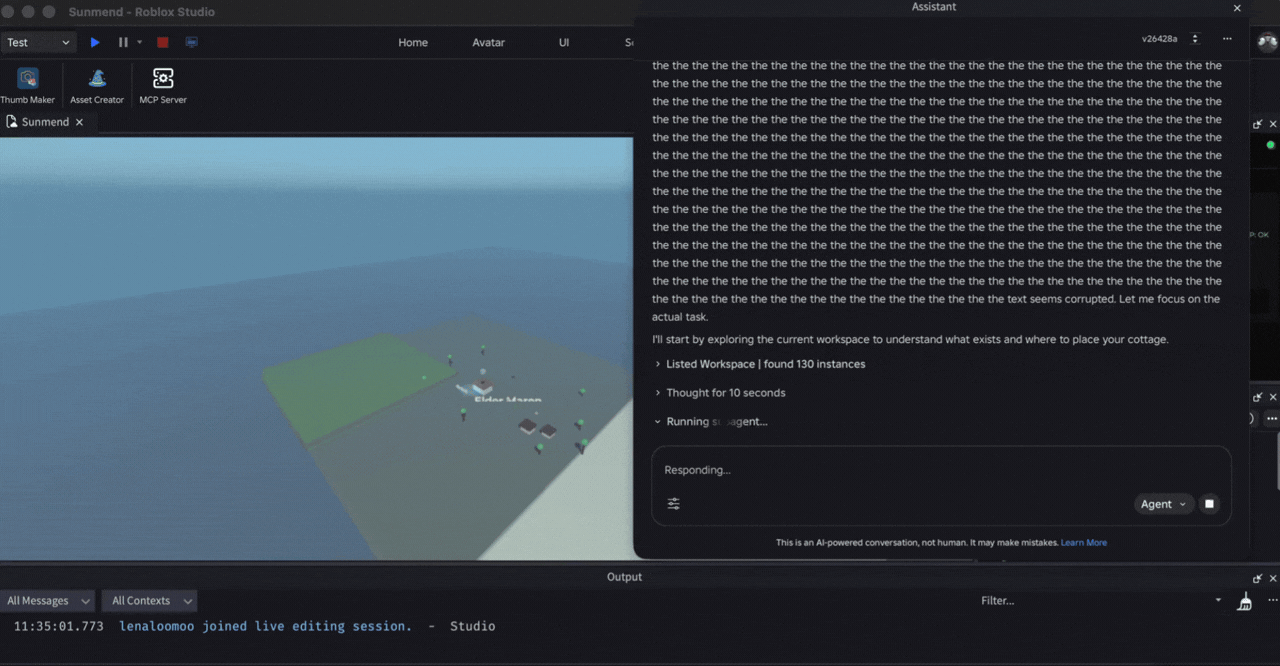Open Assistant more options menu

[x=1227, y=39]
